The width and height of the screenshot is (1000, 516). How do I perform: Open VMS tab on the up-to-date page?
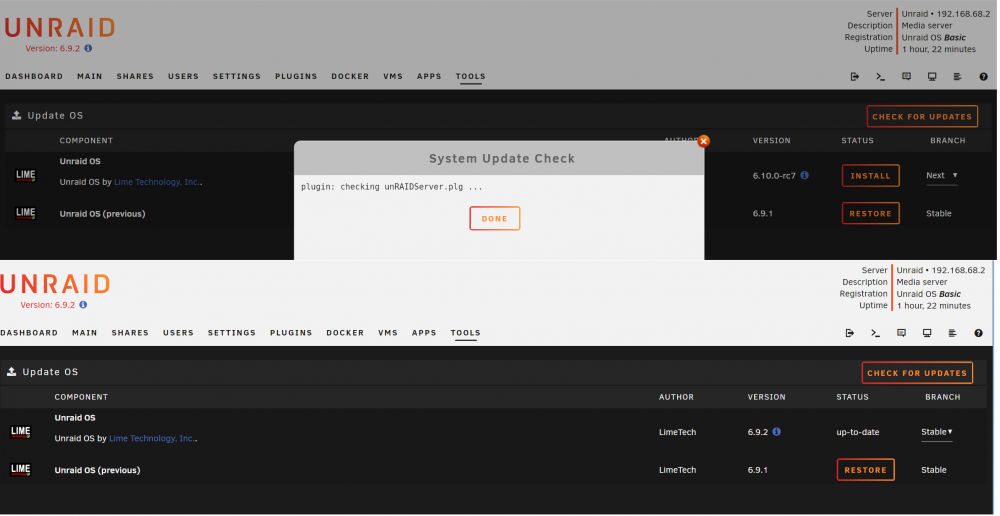click(x=388, y=333)
